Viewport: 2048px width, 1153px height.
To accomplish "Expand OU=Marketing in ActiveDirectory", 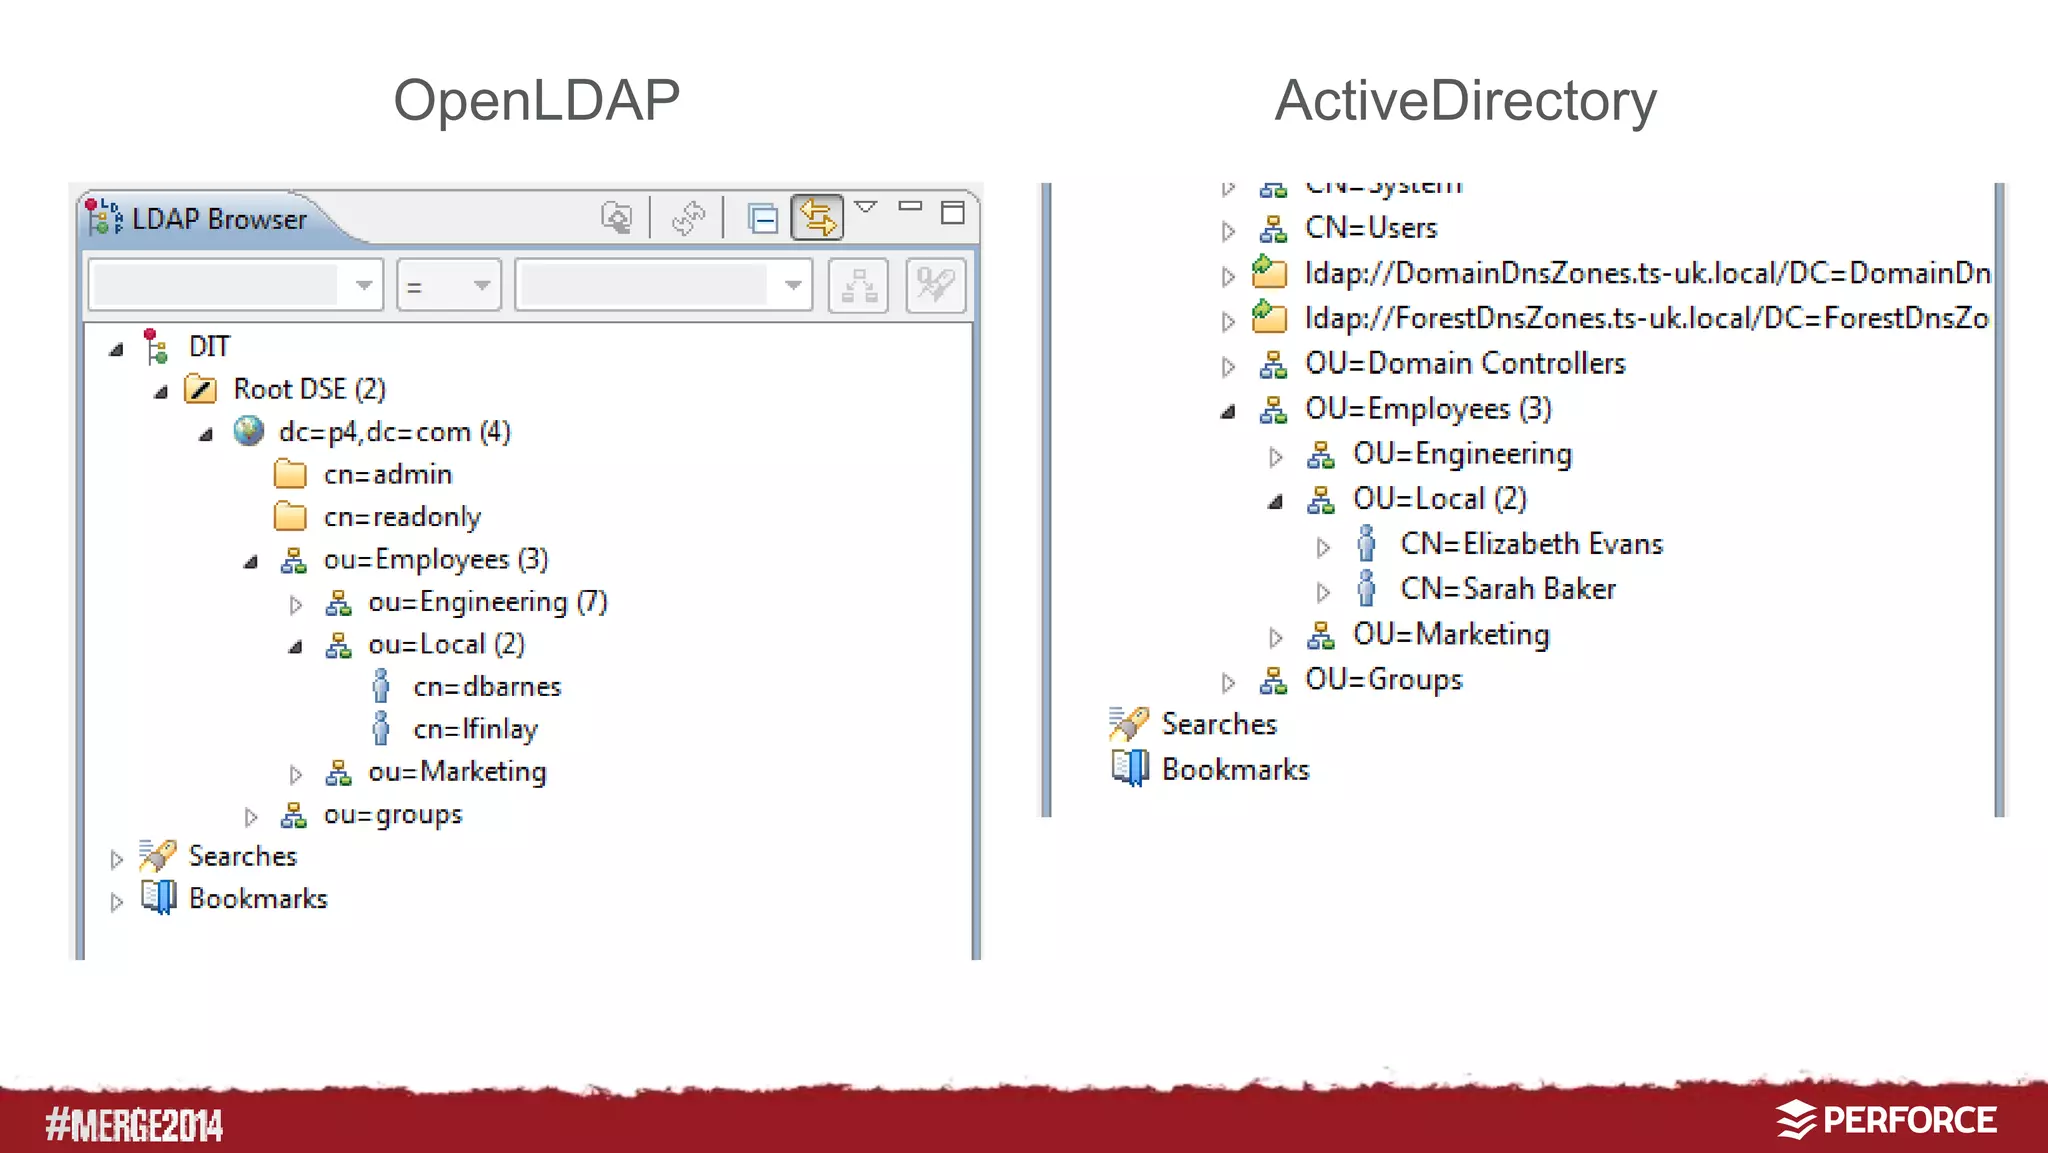I will pos(1275,637).
